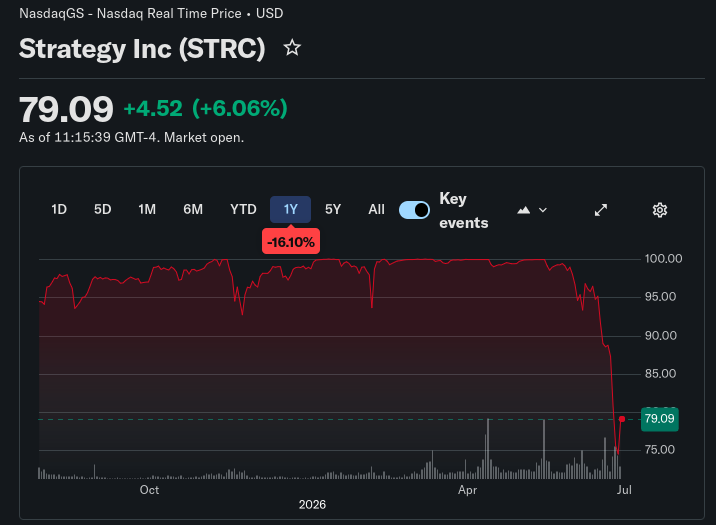Click the large 79.09 price heading
Image resolution: width=716 pixels, height=525 pixels.
pyautogui.click(x=66, y=110)
